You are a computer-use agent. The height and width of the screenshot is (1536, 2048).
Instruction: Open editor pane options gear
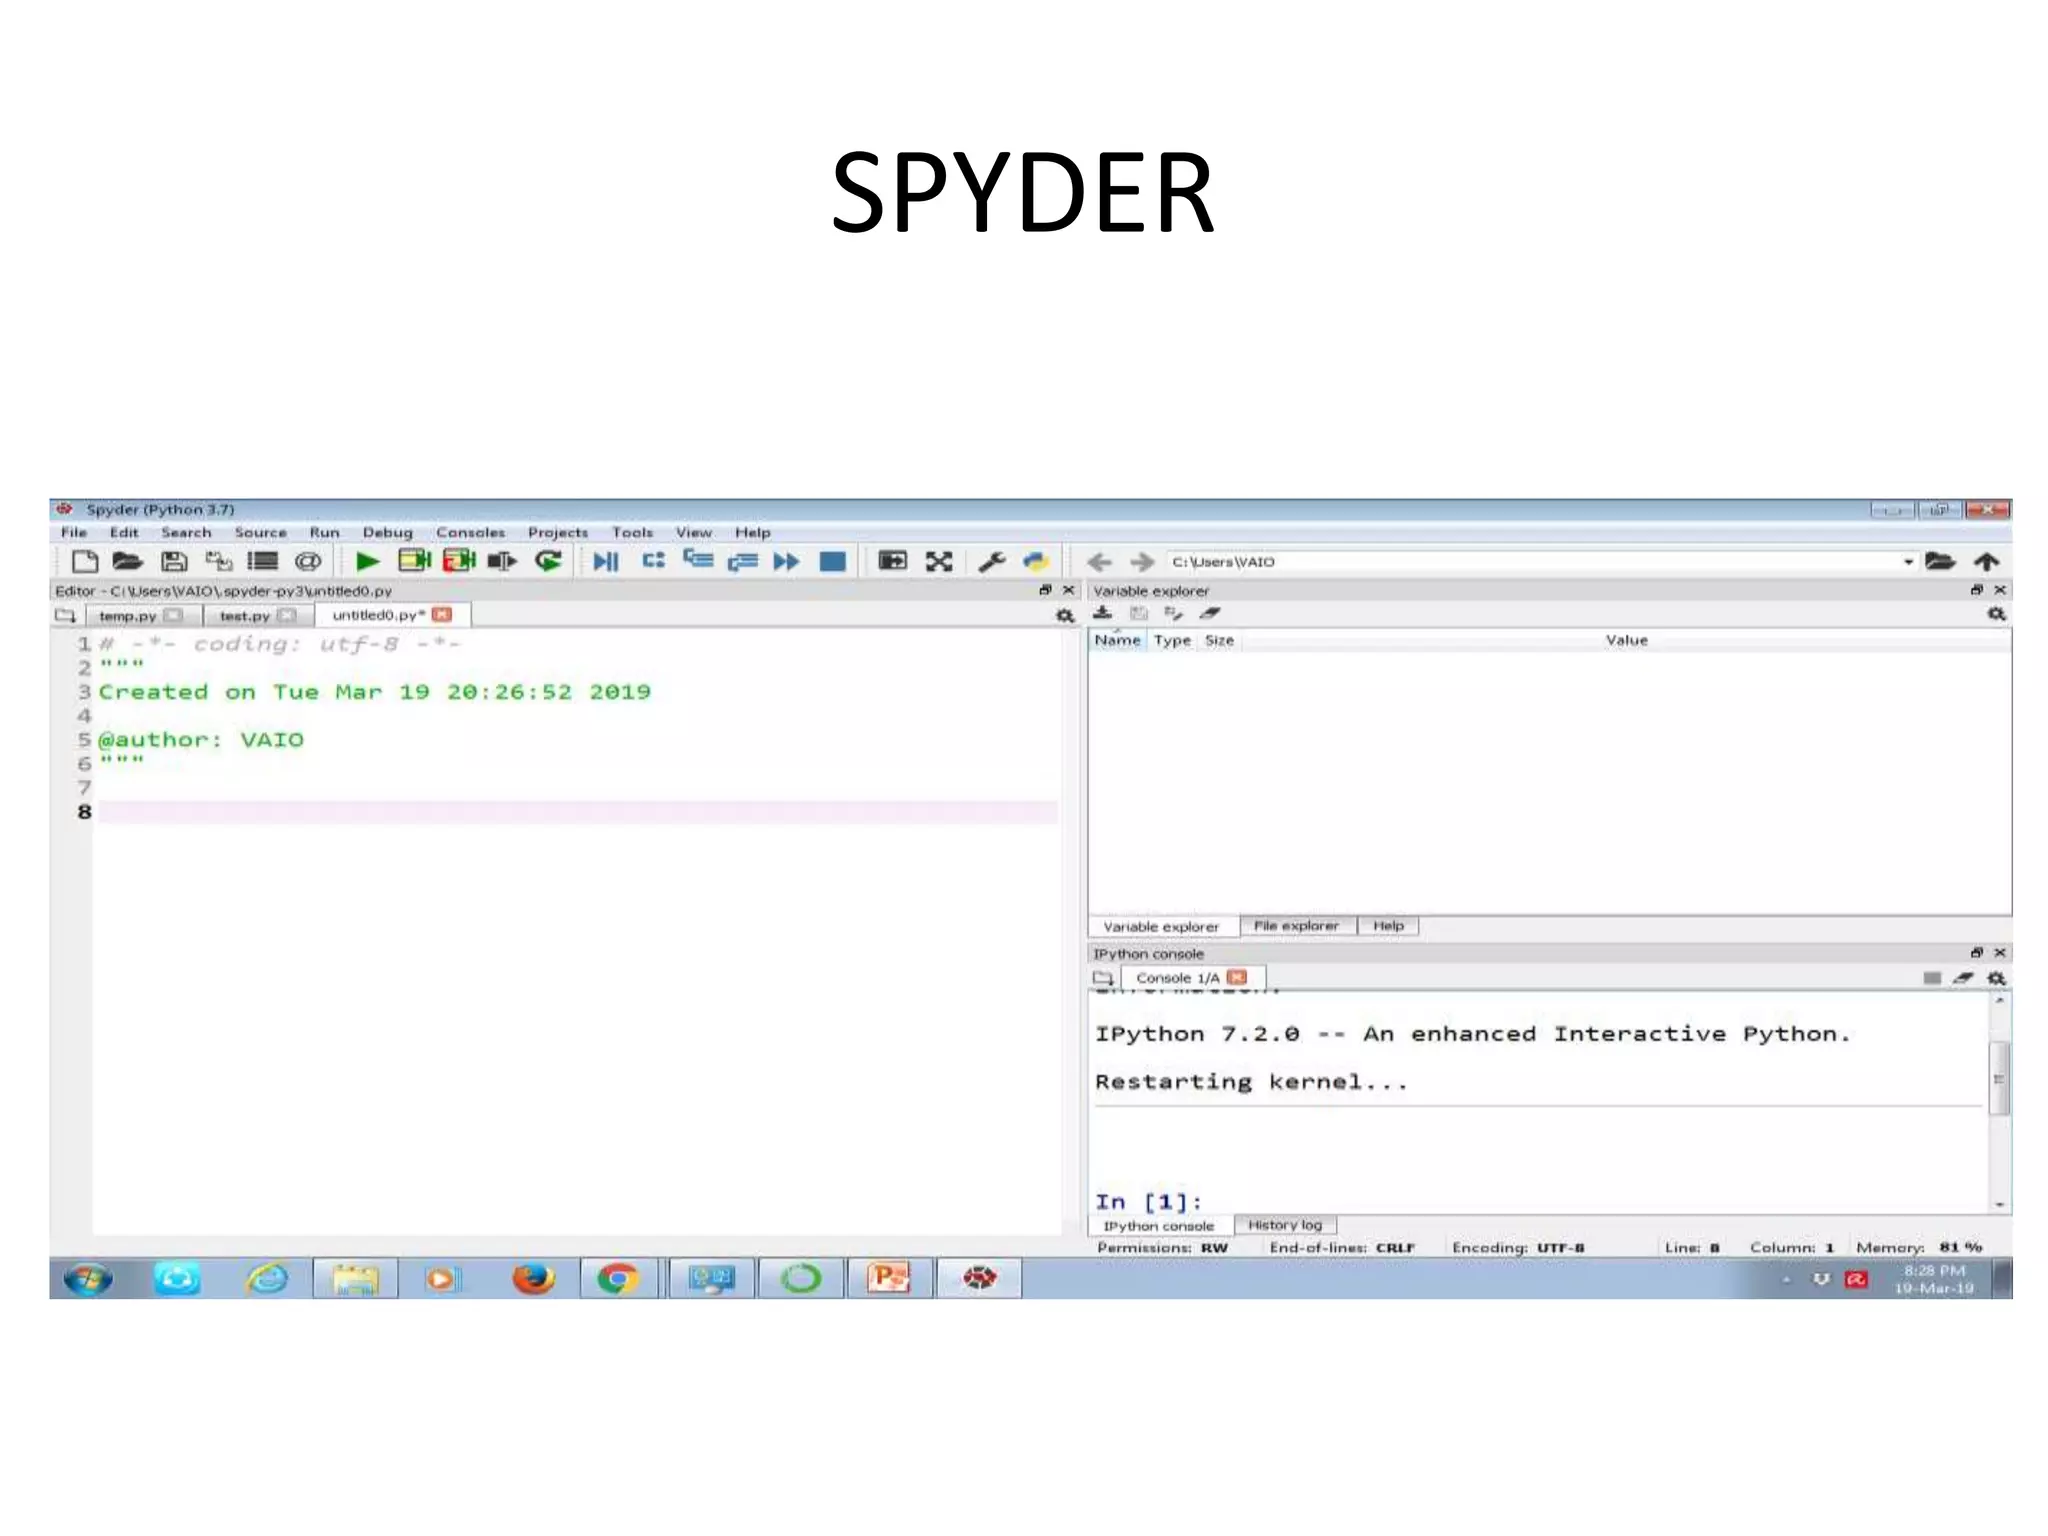(1065, 616)
